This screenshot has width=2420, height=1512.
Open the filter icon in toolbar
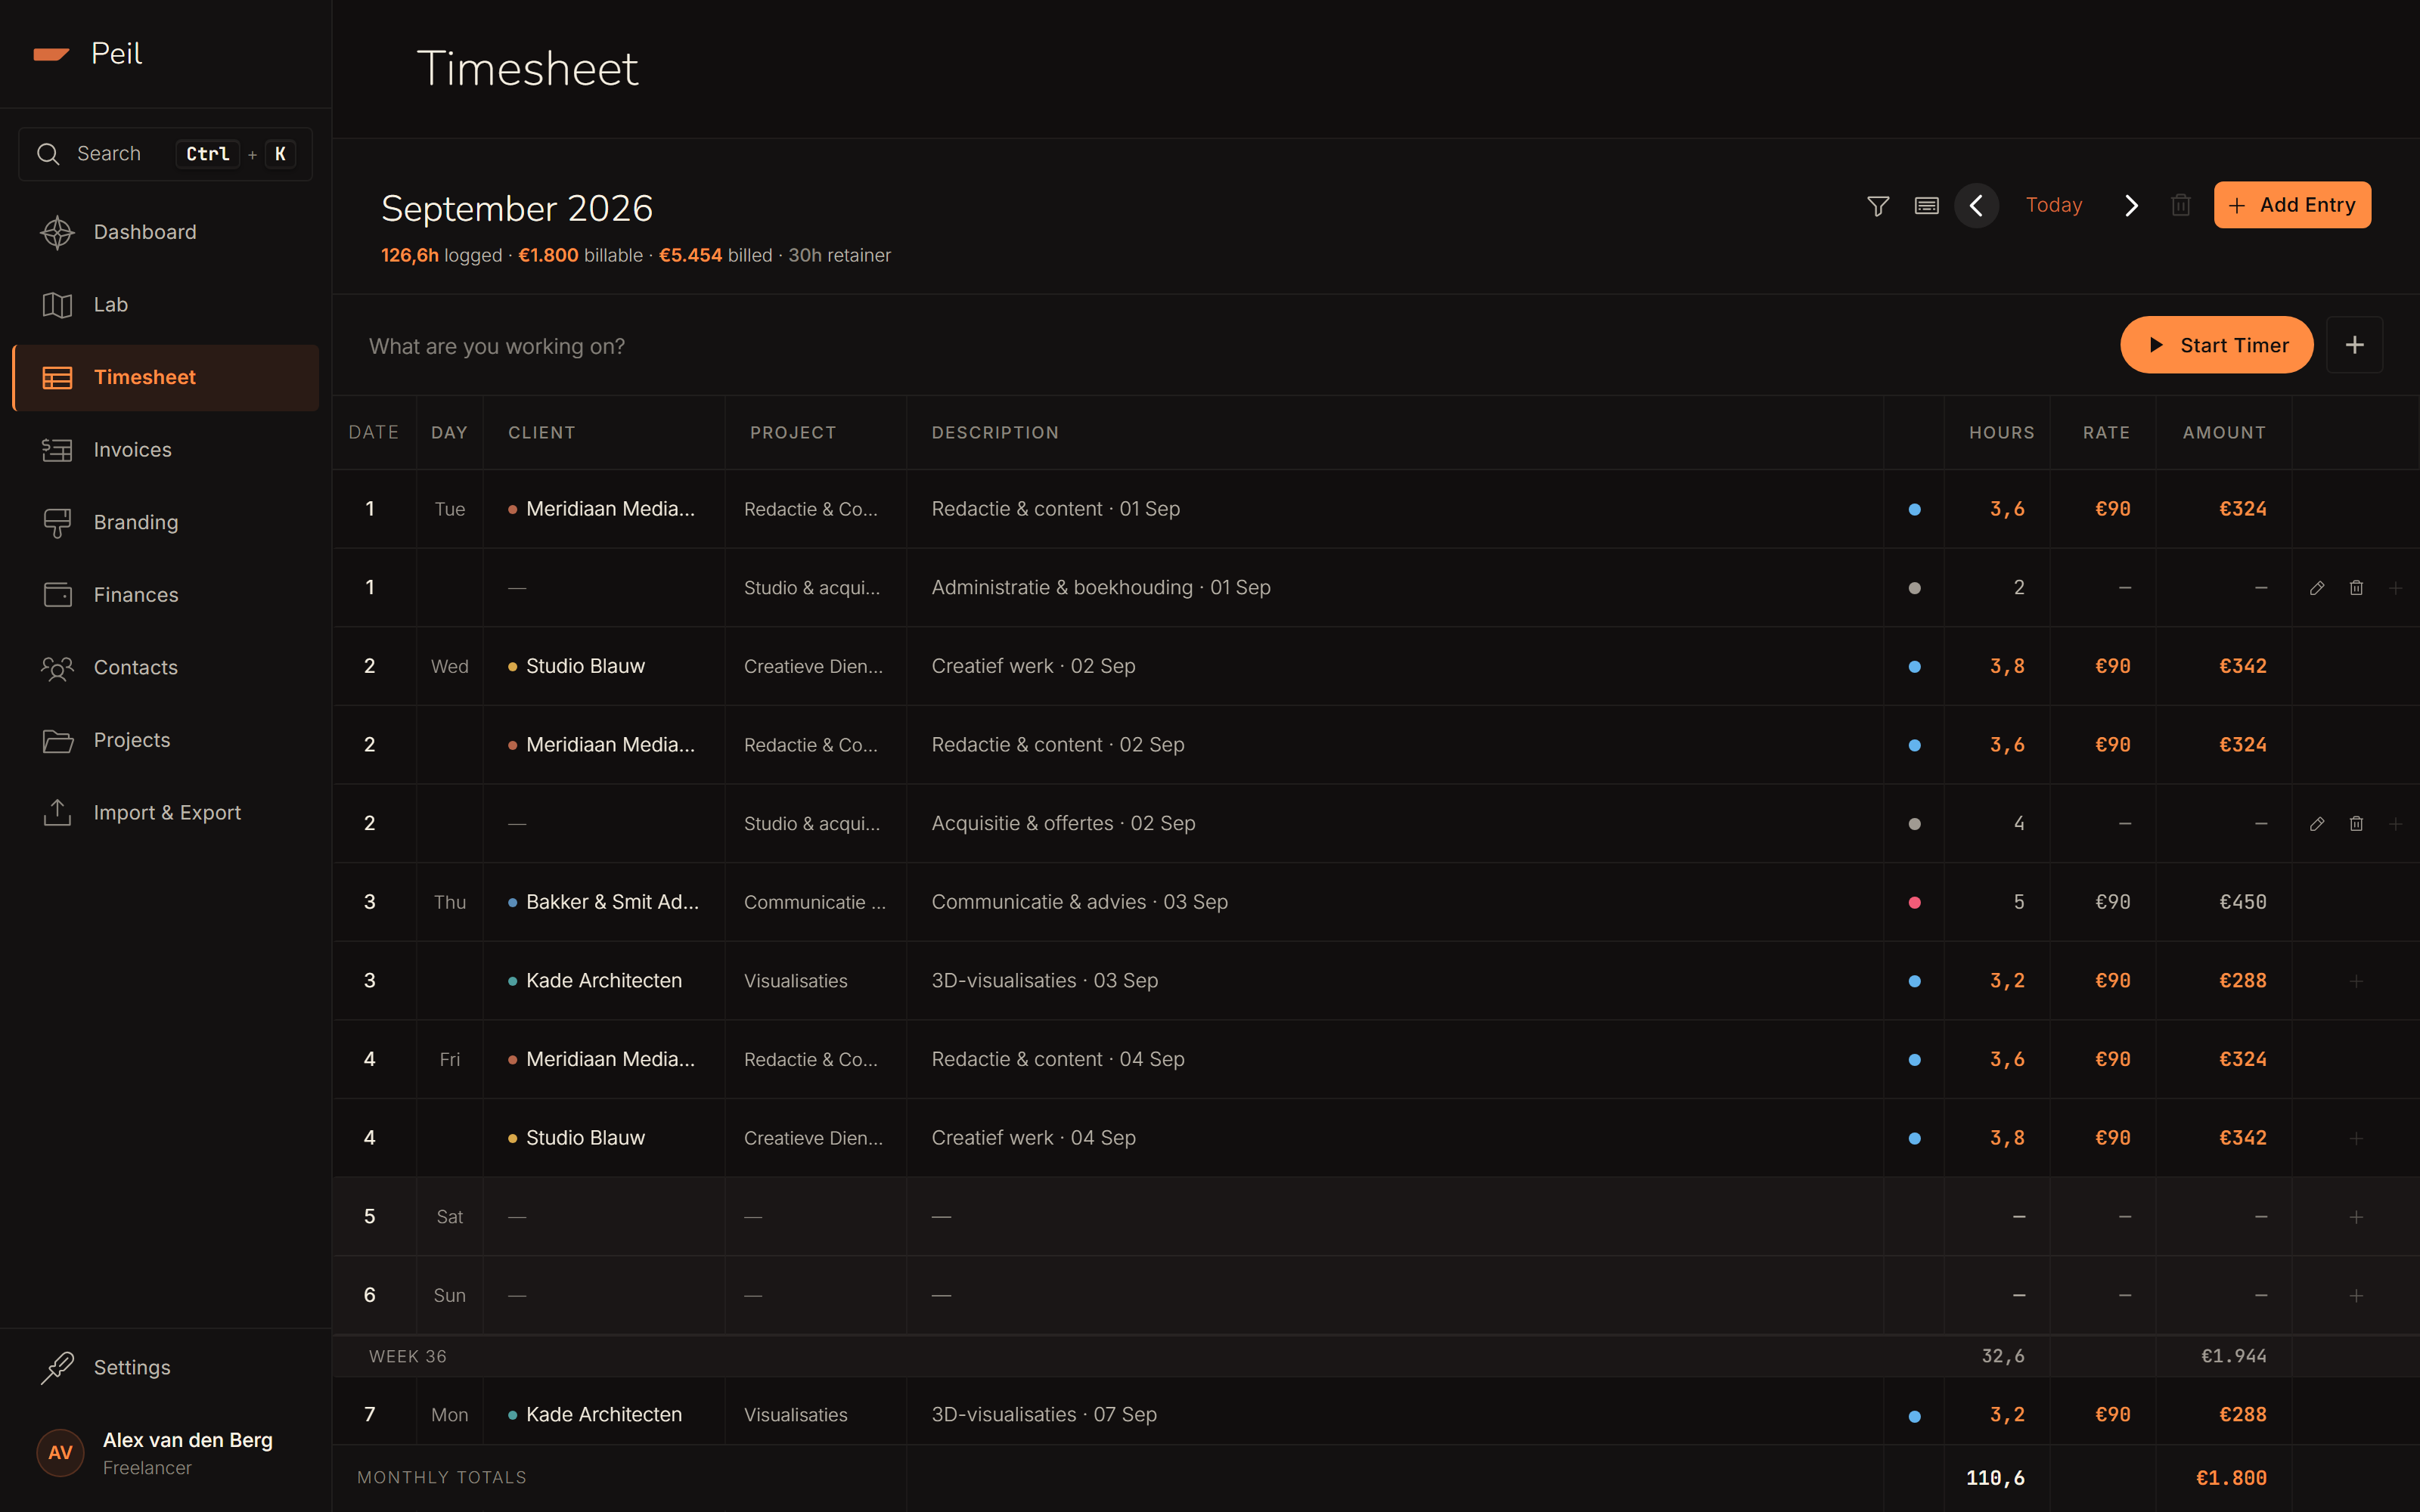(1878, 206)
